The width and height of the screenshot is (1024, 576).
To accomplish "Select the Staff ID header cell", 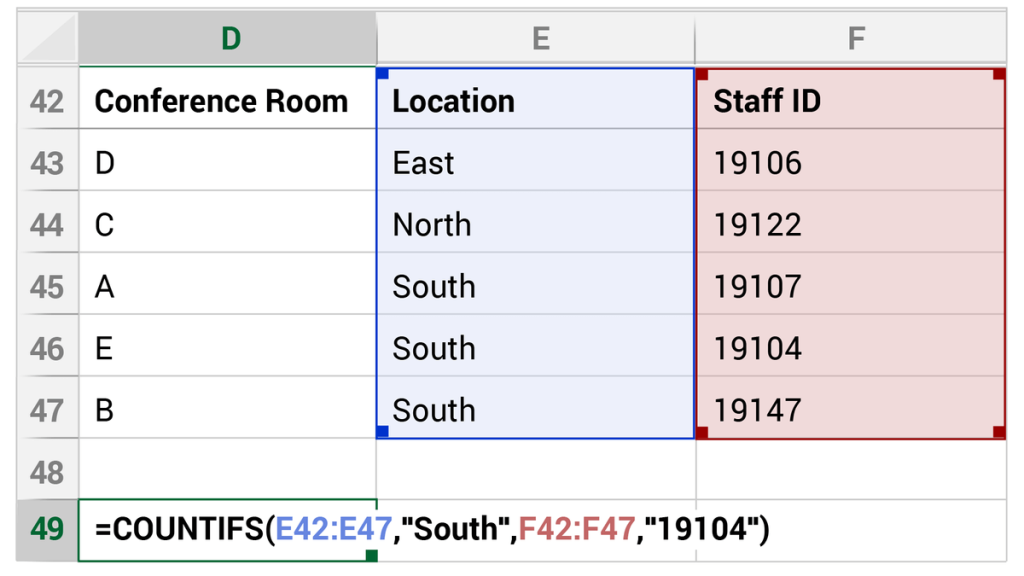I will click(852, 101).
